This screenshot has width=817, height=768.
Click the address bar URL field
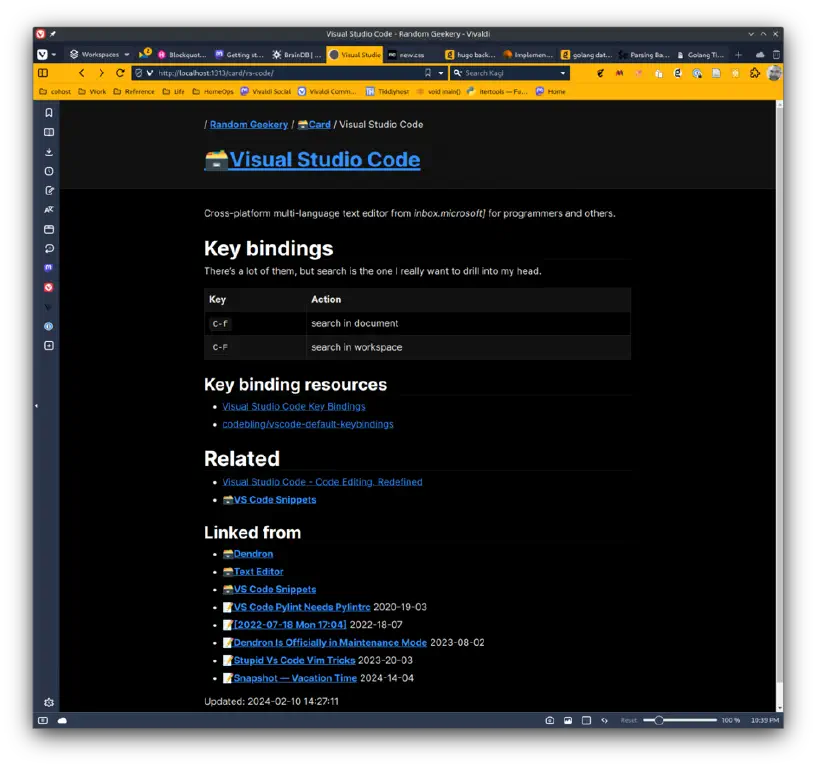click(x=289, y=73)
